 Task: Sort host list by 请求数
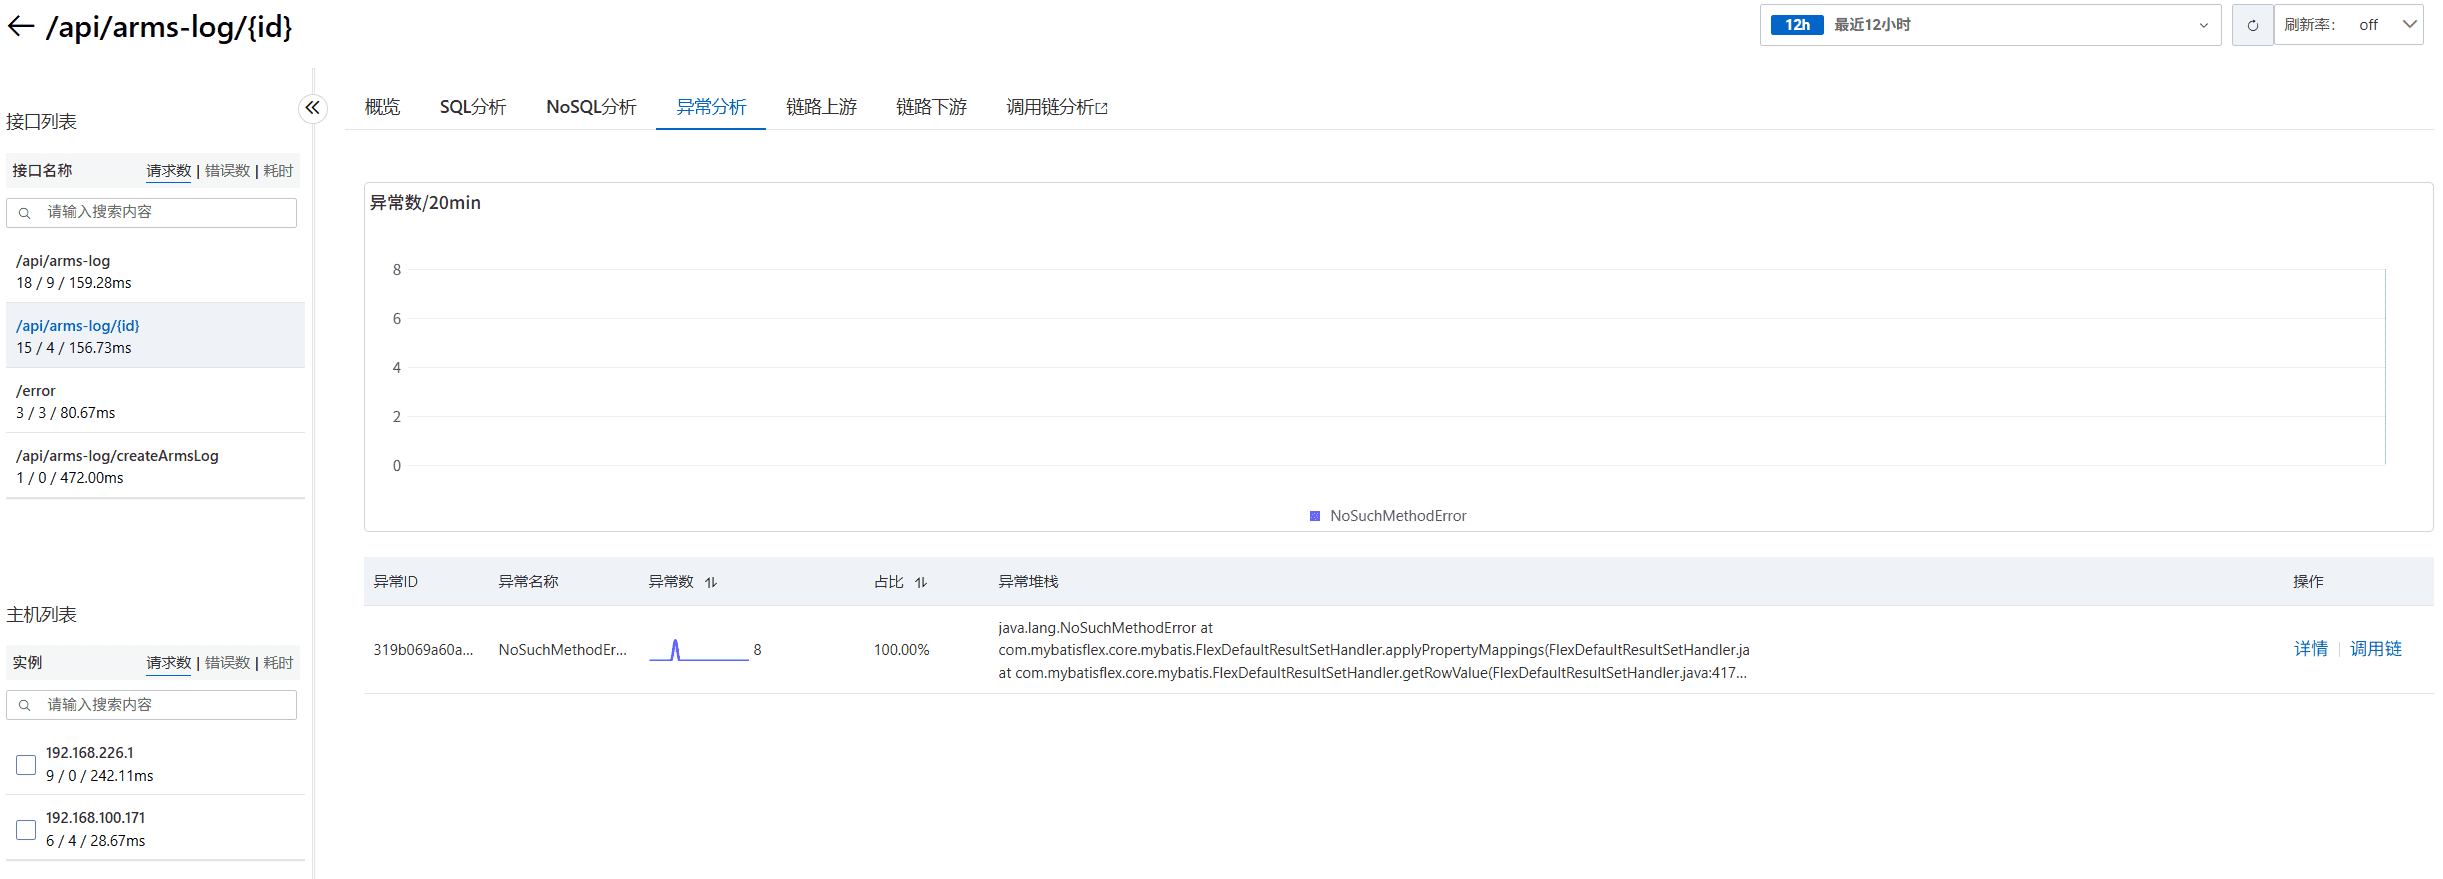[x=168, y=663]
